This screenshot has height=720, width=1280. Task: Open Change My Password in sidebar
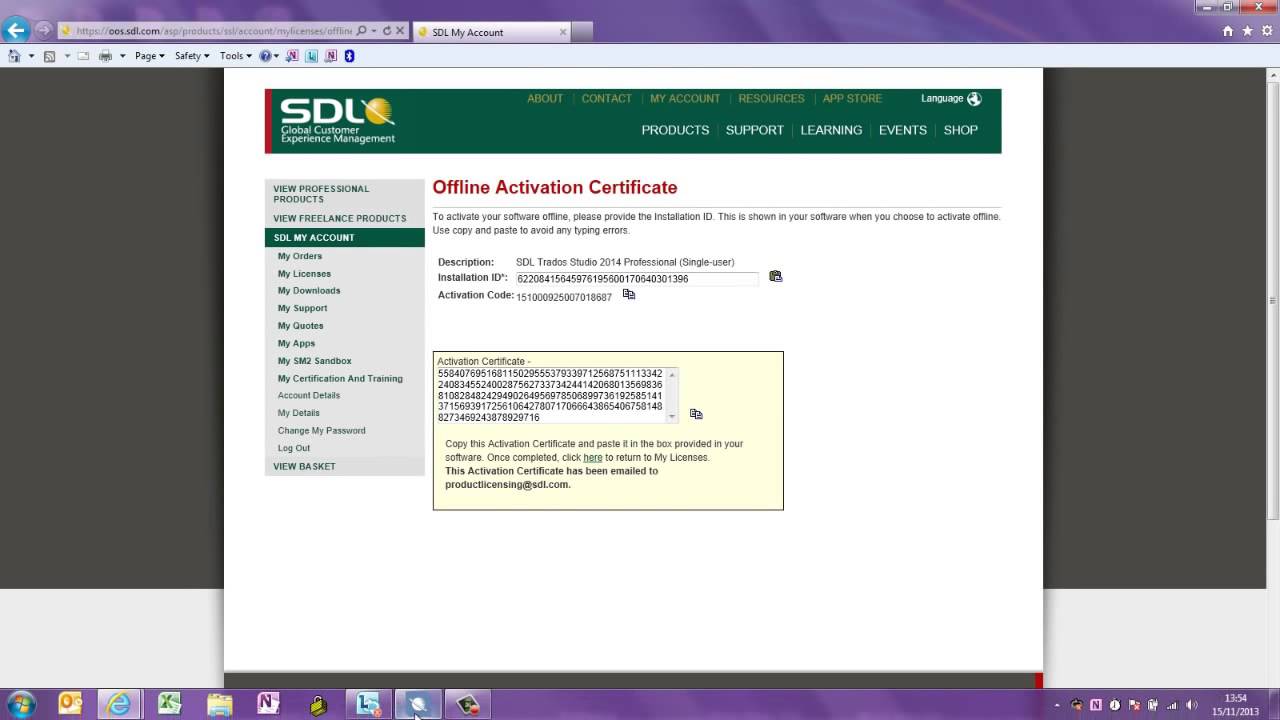[321, 431]
